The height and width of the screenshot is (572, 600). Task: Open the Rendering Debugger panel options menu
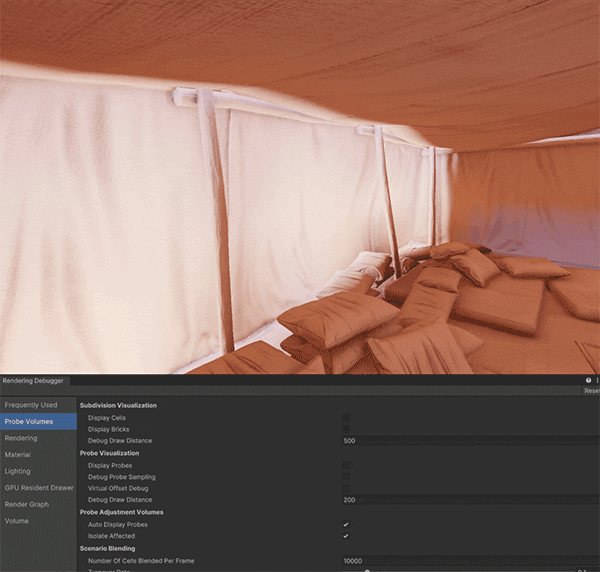597,381
